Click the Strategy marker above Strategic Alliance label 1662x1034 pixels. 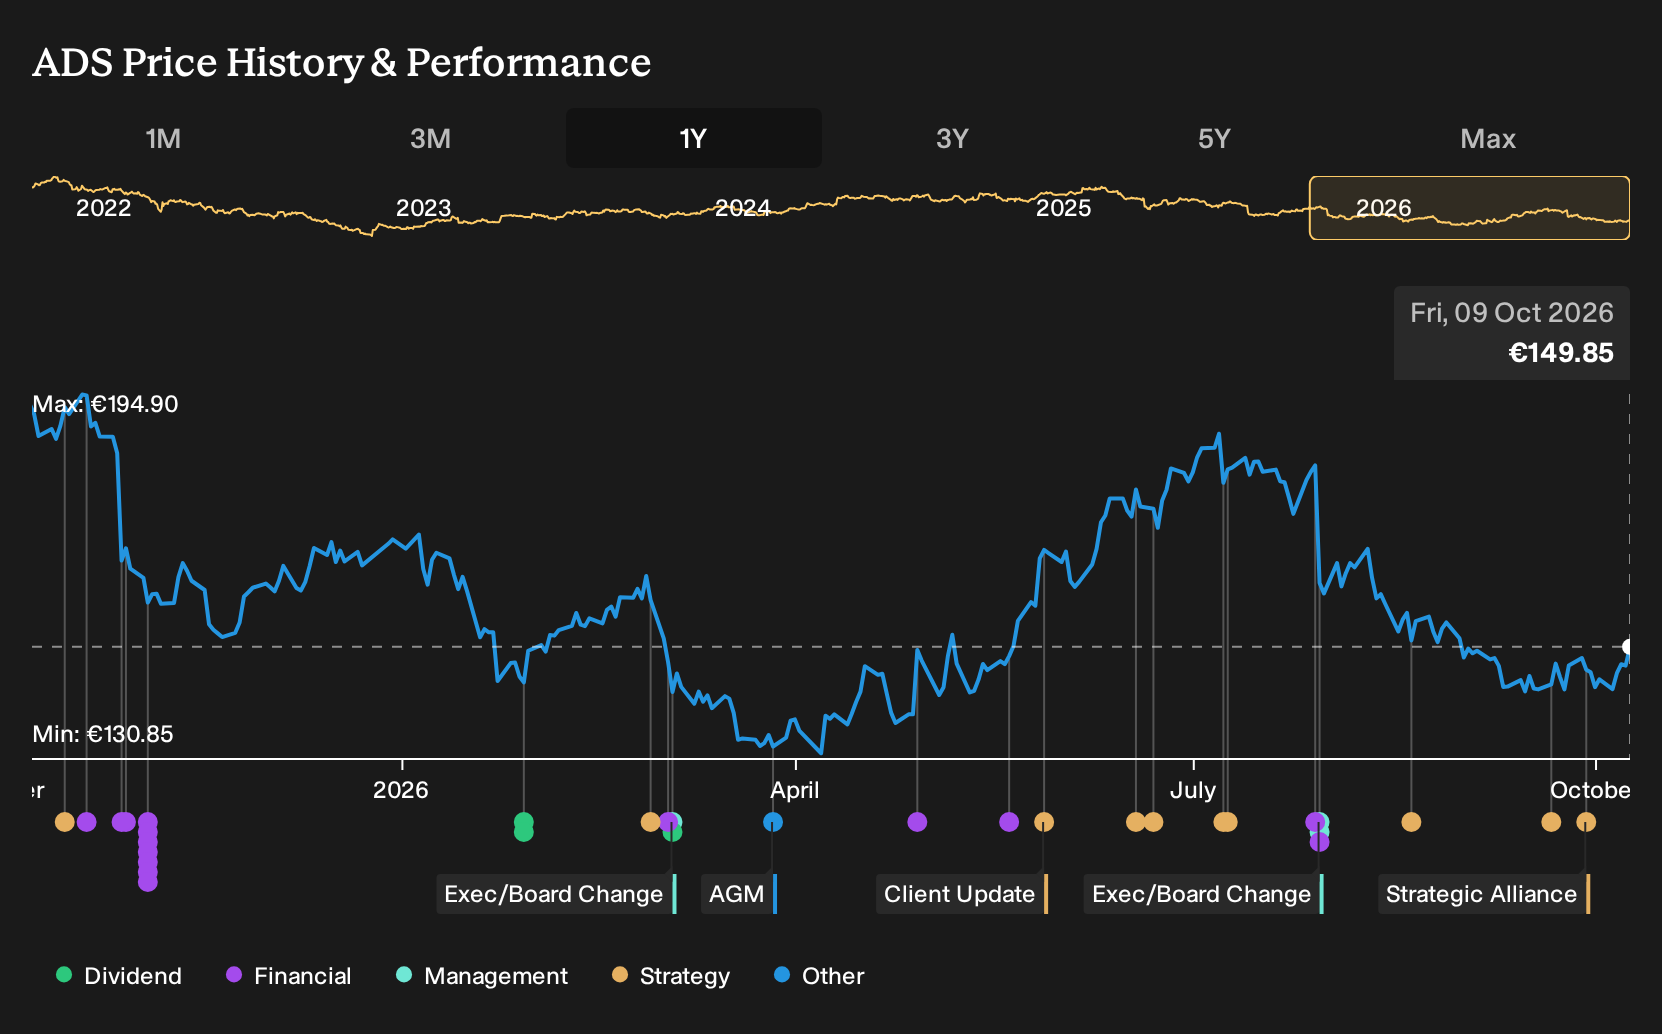1586,822
